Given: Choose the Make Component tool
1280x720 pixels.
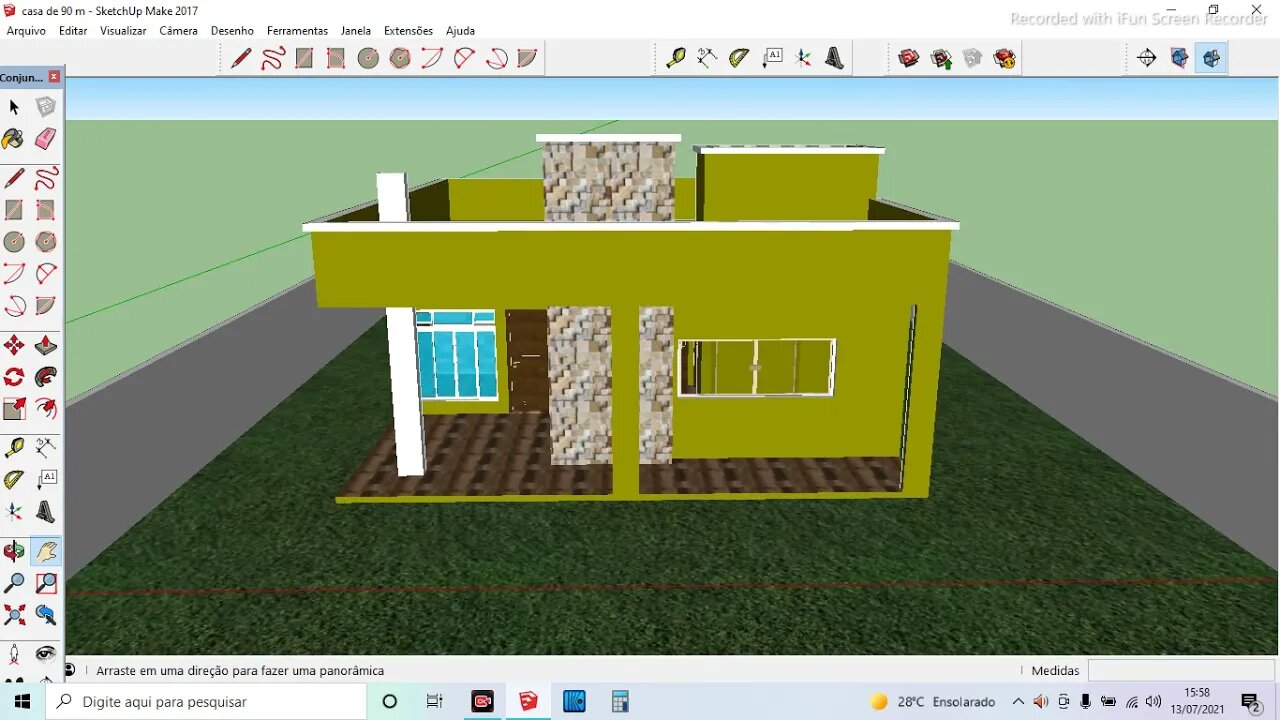Looking at the screenshot, I should tap(46, 107).
